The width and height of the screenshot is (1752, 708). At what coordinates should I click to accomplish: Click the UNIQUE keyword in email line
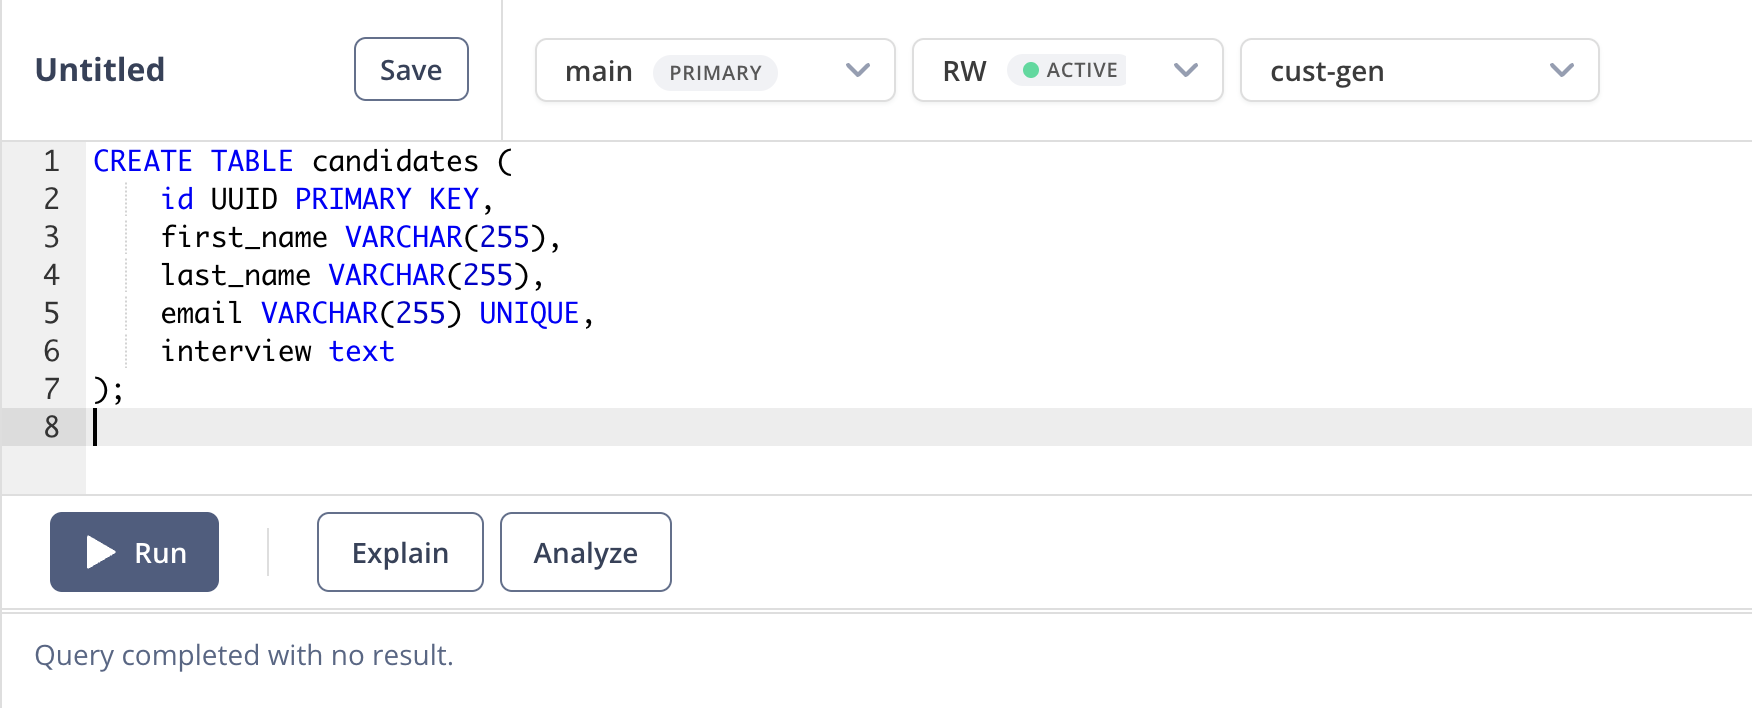click(529, 313)
